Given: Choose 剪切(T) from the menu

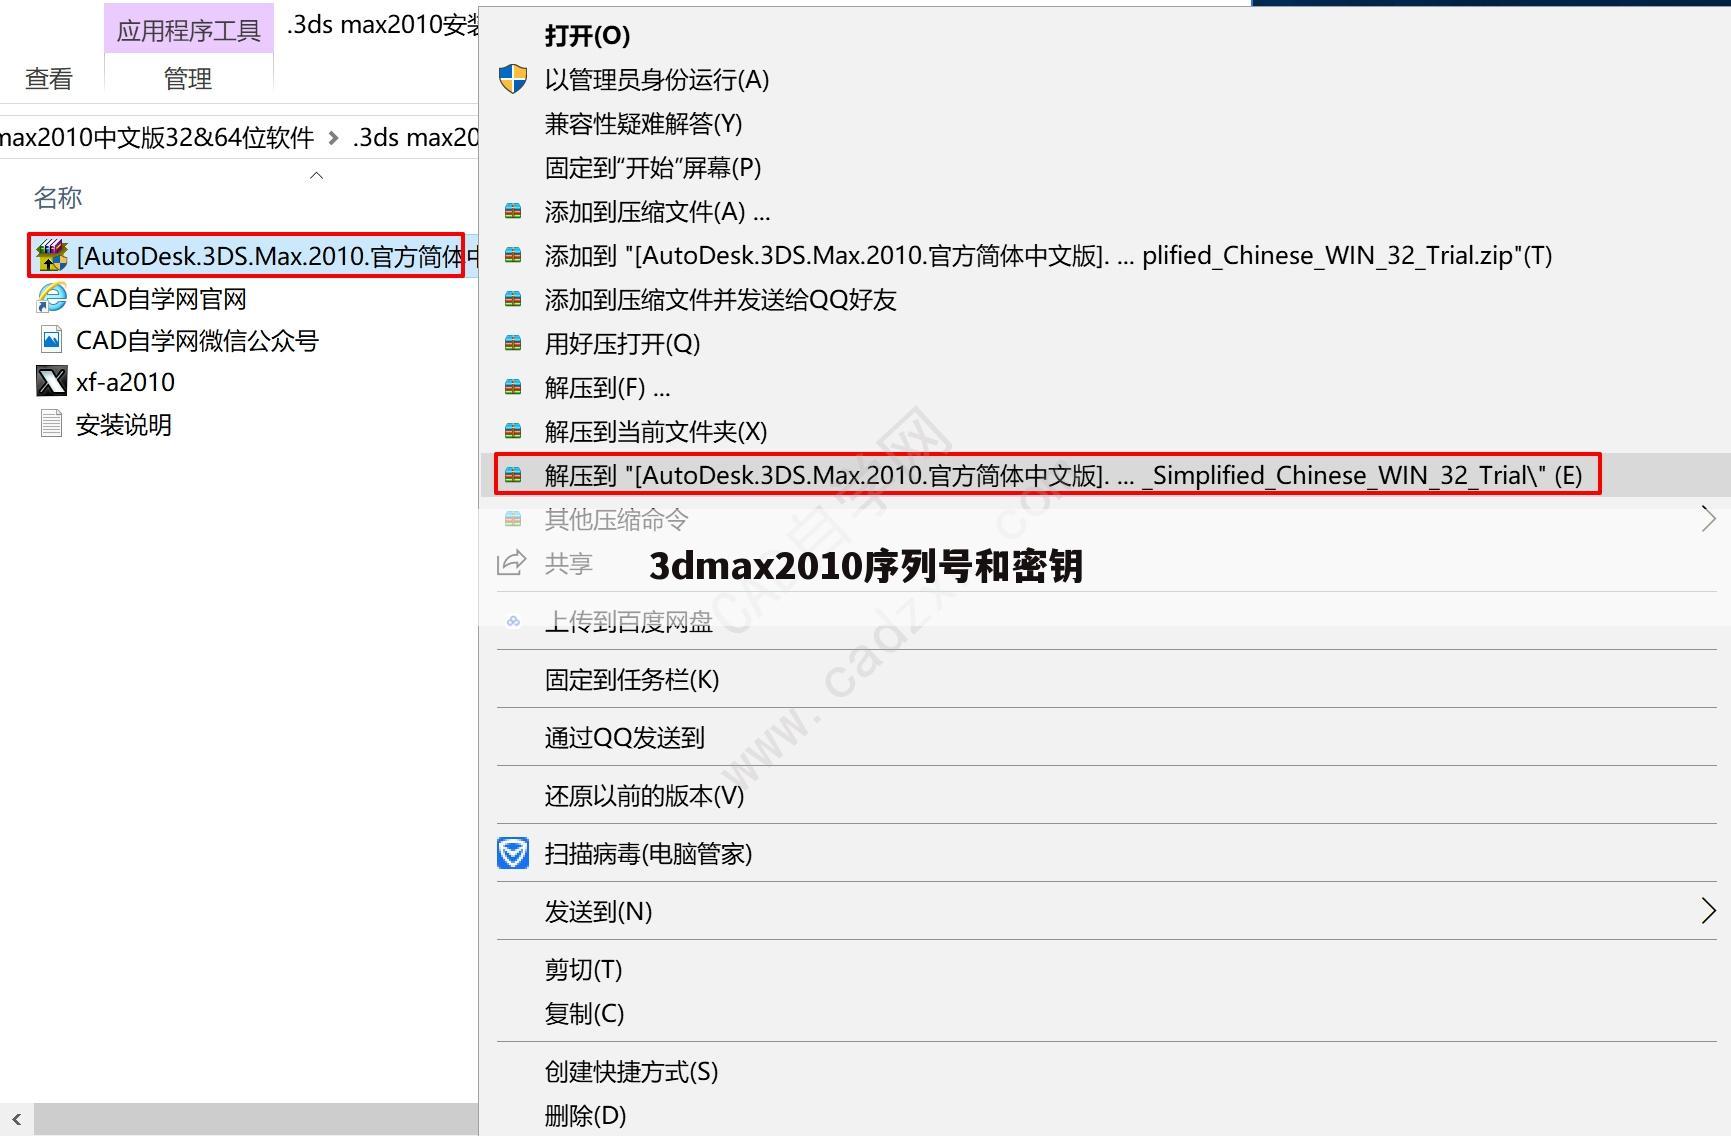Looking at the screenshot, I should (x=583, y=970).
